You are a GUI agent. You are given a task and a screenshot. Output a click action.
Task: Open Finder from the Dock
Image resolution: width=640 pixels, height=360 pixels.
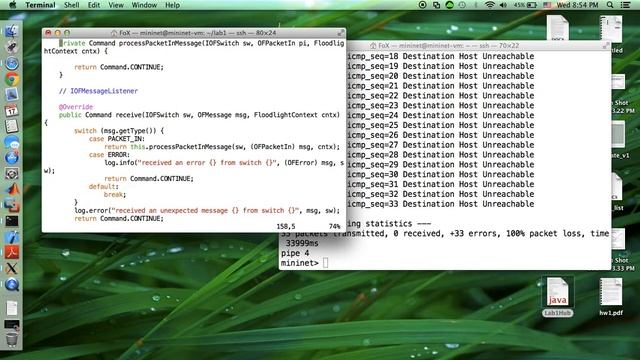(11, 31)
